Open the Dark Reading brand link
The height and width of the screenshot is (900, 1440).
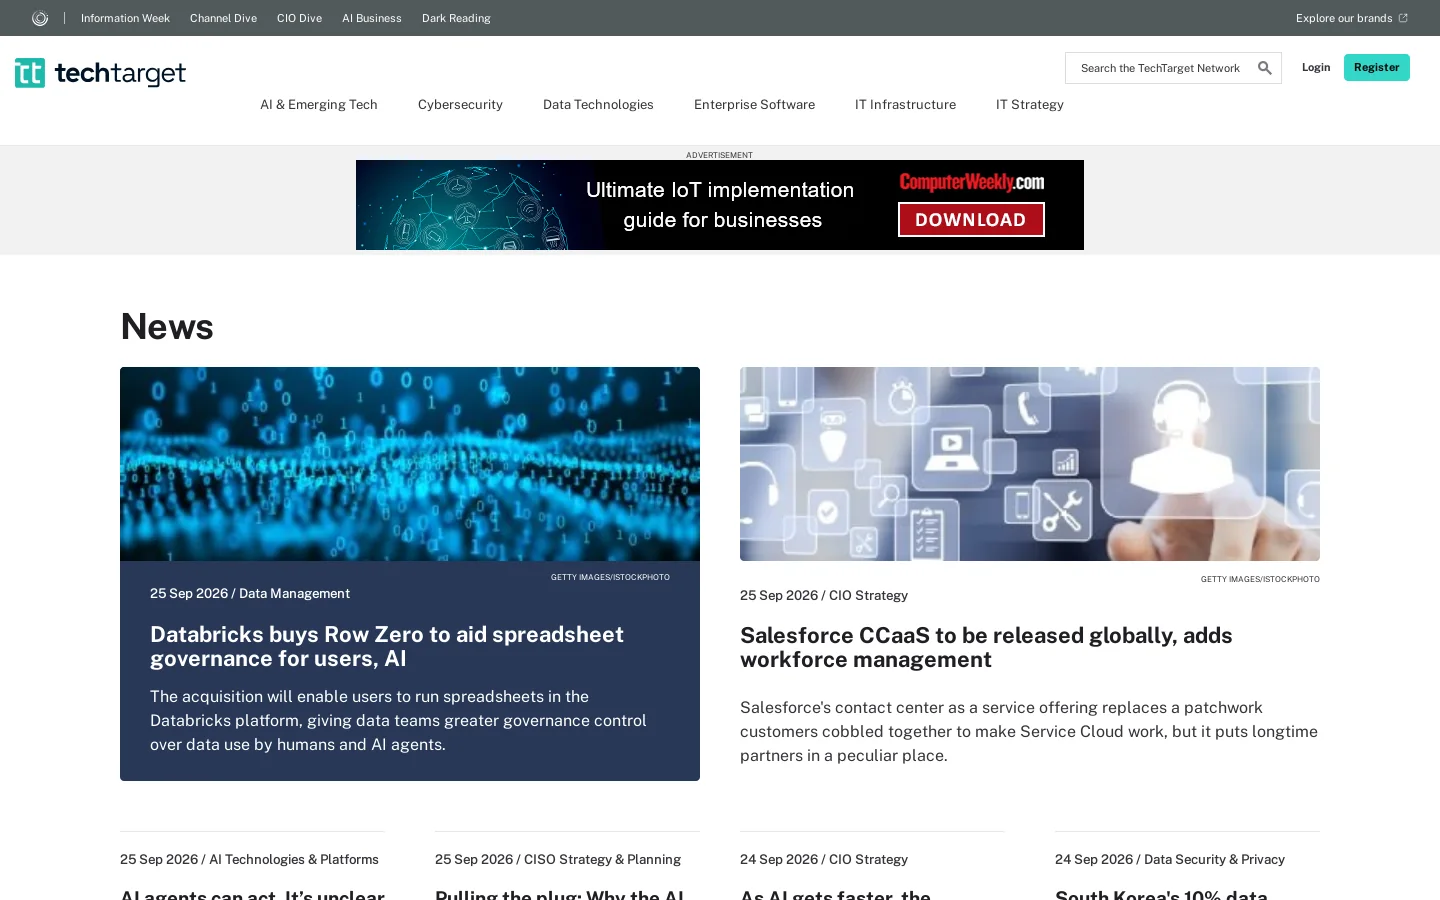click(456, 18)
